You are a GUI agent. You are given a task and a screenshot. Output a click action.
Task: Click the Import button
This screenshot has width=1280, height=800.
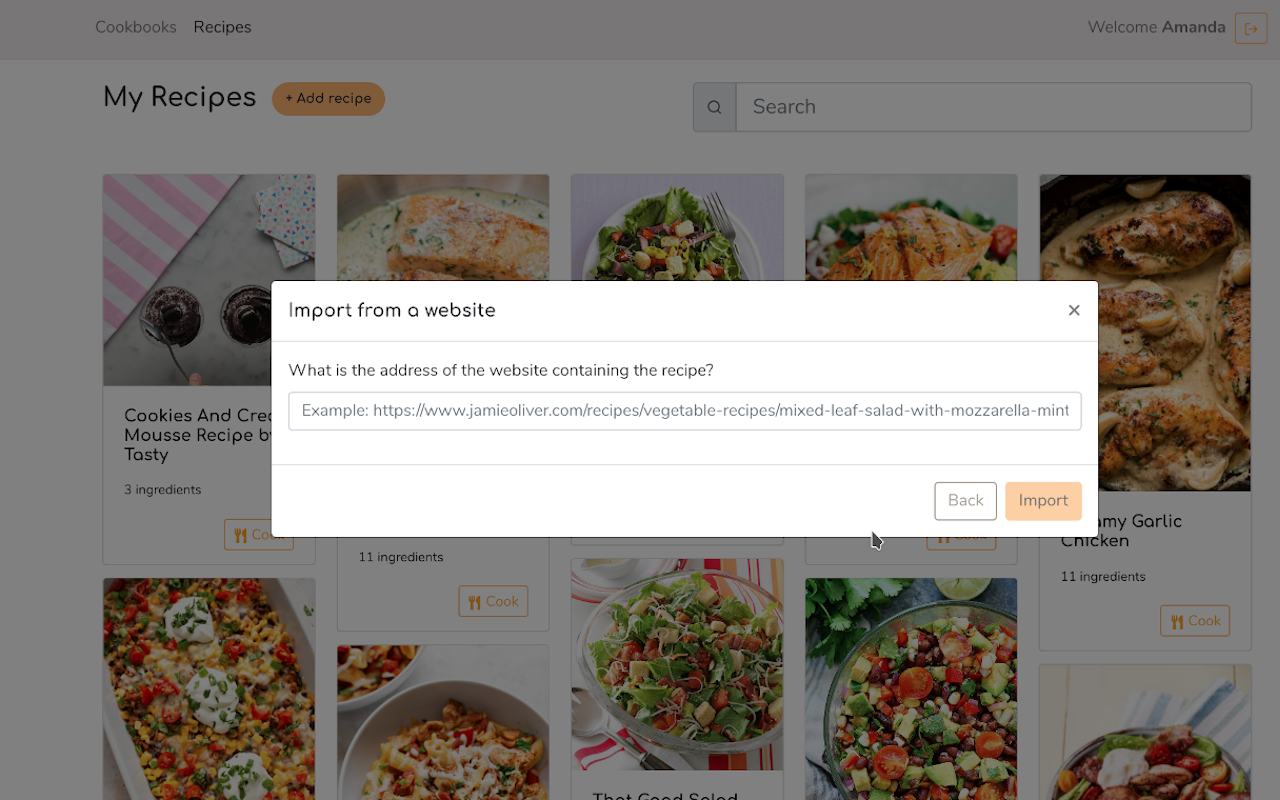(x=1043, y=500)
